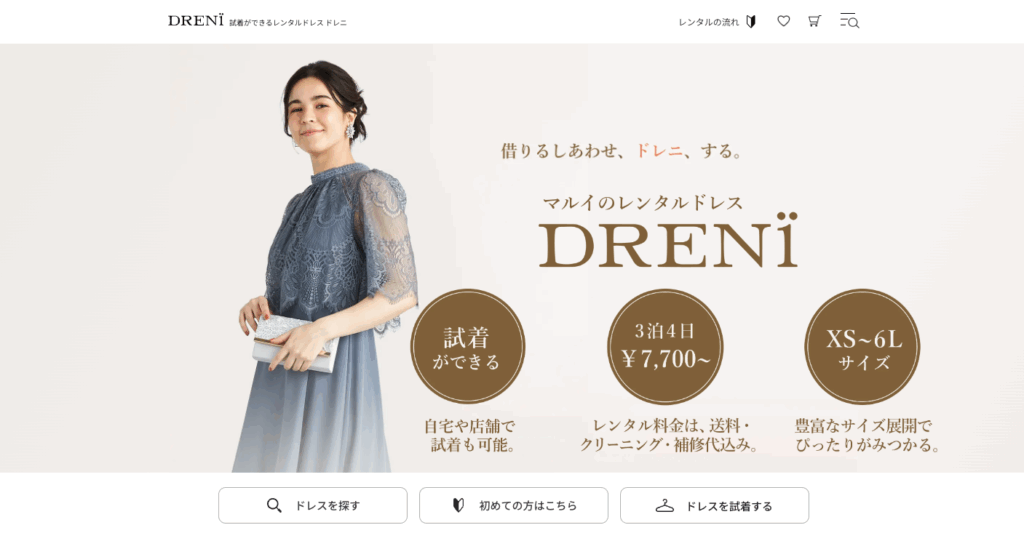Open the shopping cart icon
The height and width of the screenshot is (533, 1024).
814,22
